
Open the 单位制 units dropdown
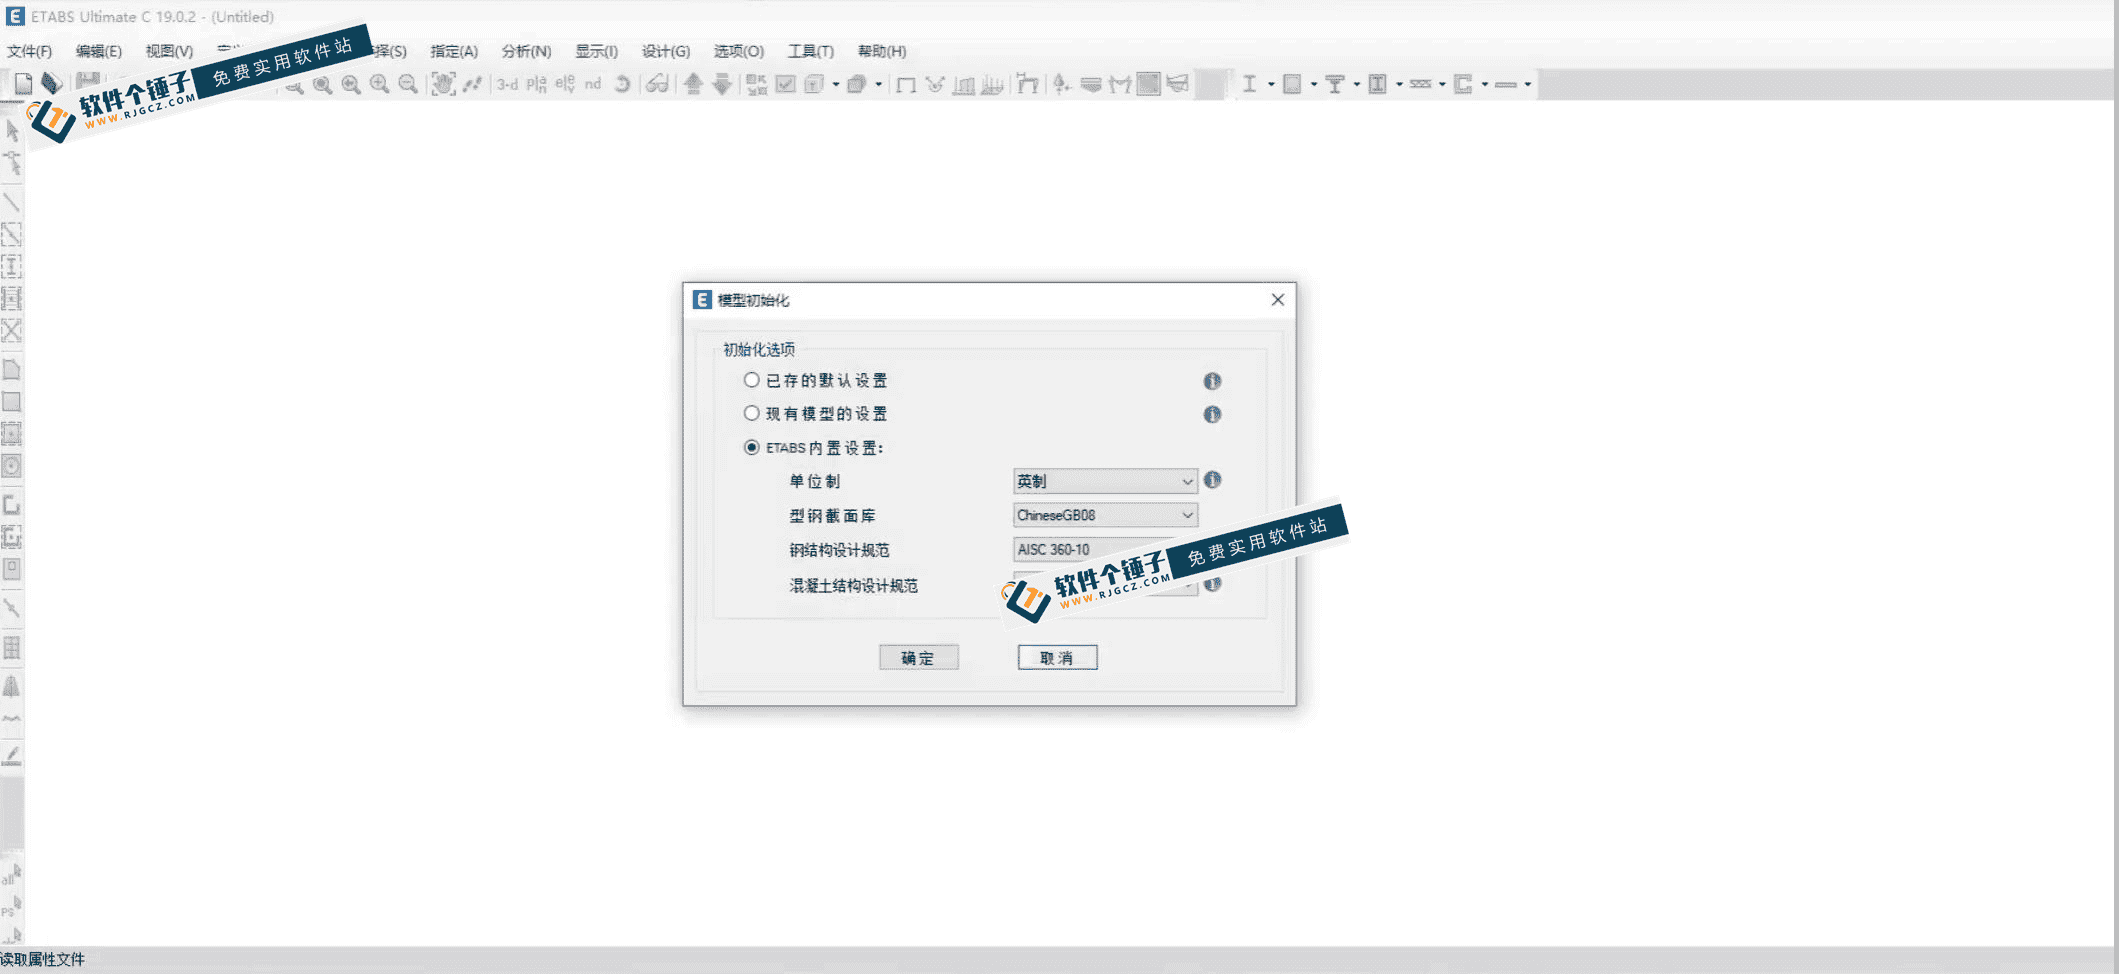1105,481
